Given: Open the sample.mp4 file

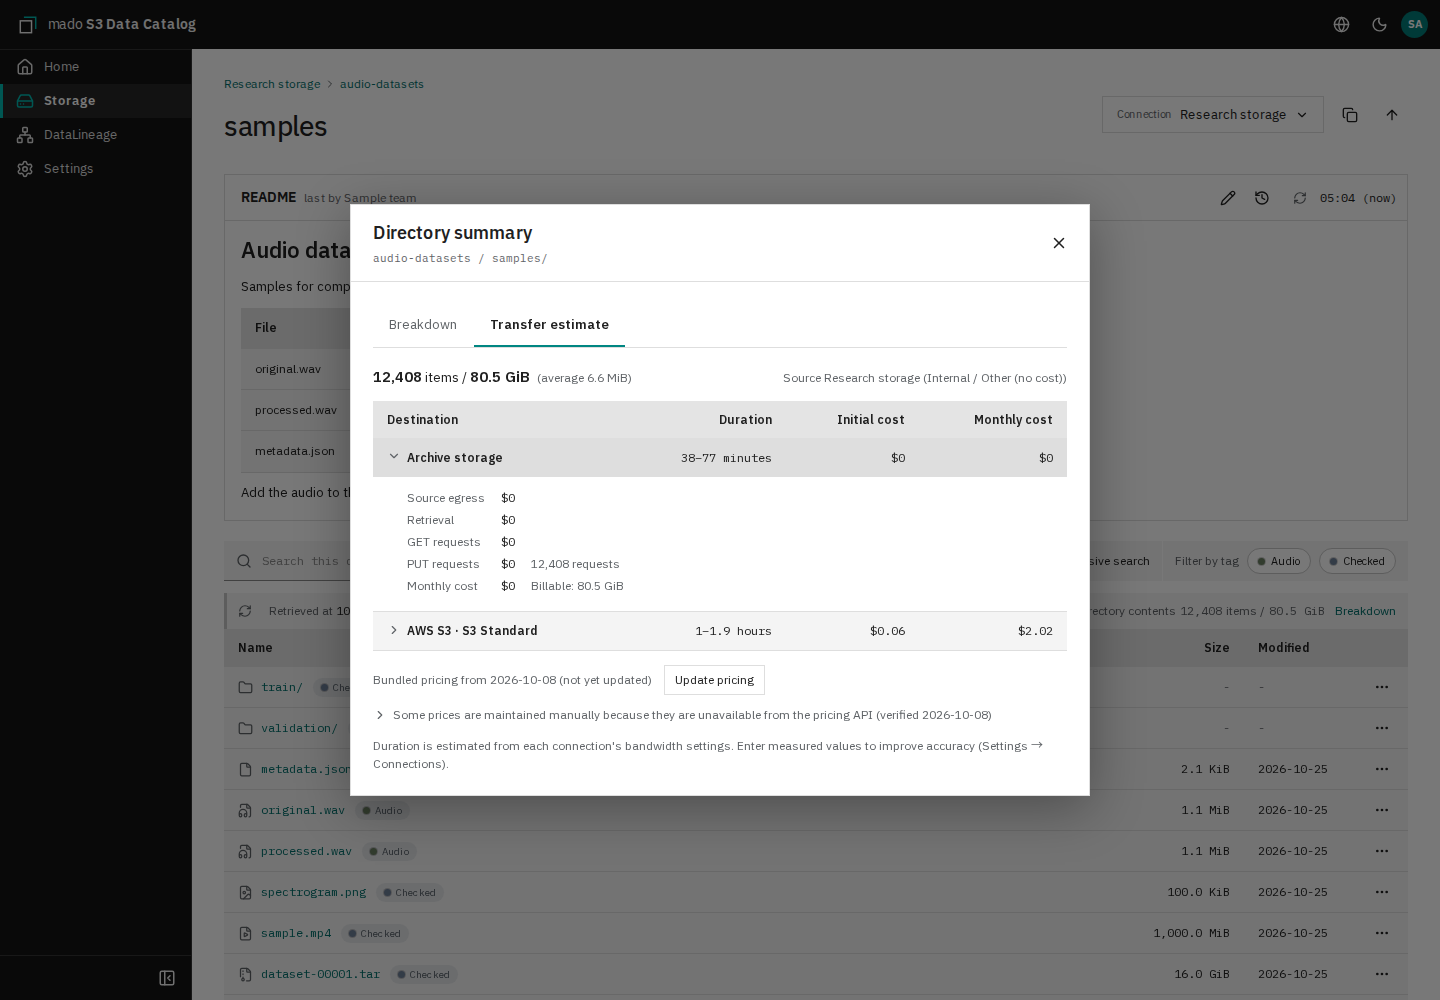Looking at the screenshot, I should (x=296, y=933).
